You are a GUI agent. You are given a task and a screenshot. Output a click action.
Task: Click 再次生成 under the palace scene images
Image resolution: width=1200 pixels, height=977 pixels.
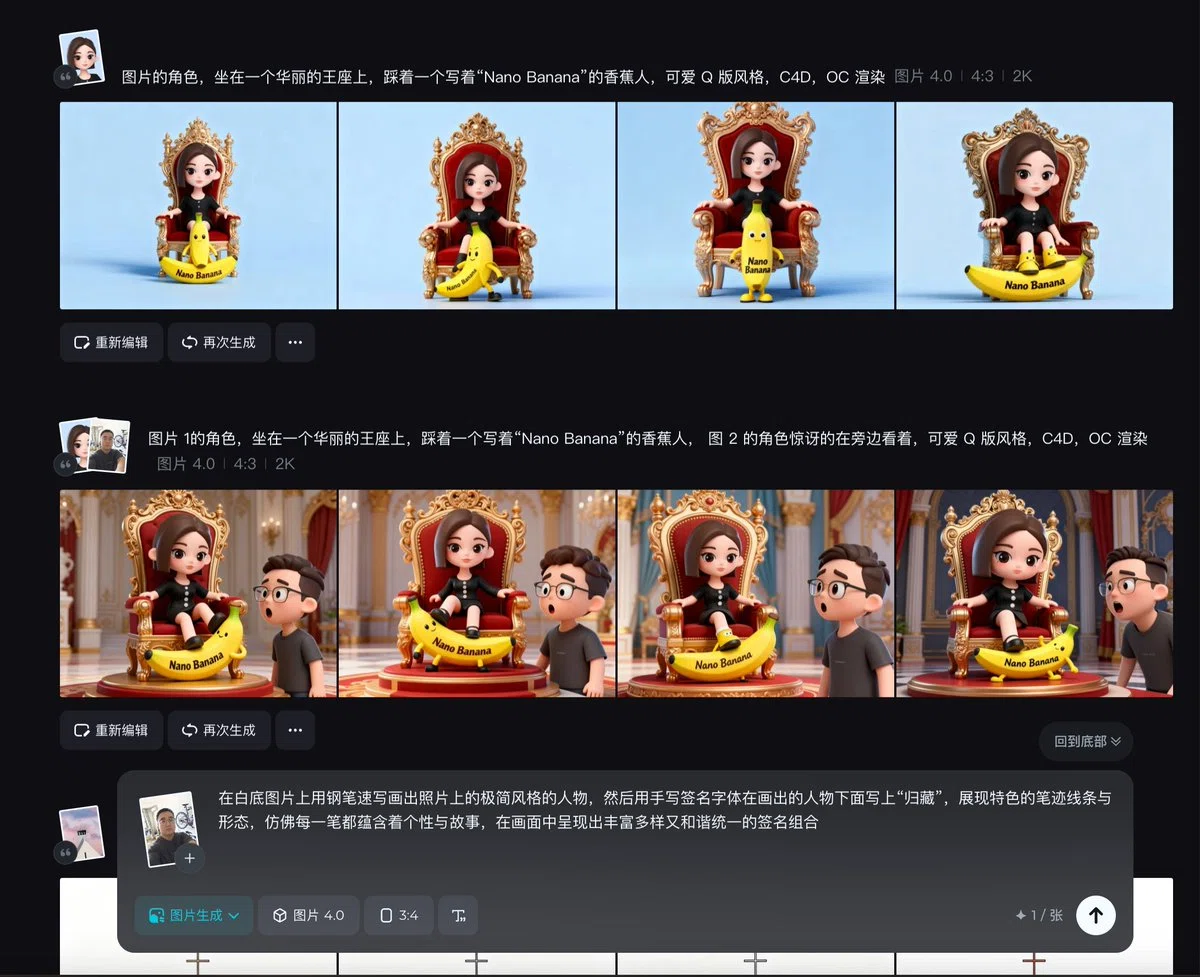(x=219, y=730)
